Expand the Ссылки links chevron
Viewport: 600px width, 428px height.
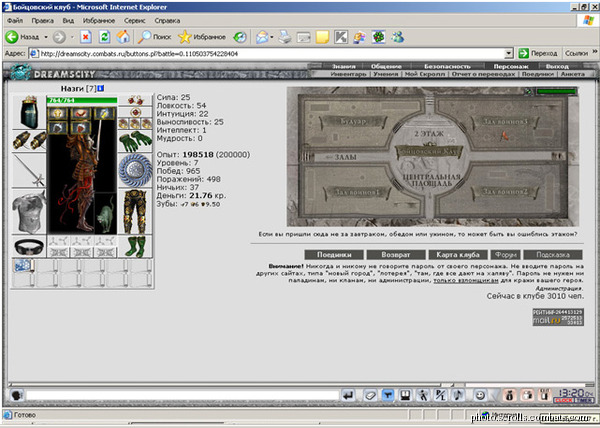[595, 52]
